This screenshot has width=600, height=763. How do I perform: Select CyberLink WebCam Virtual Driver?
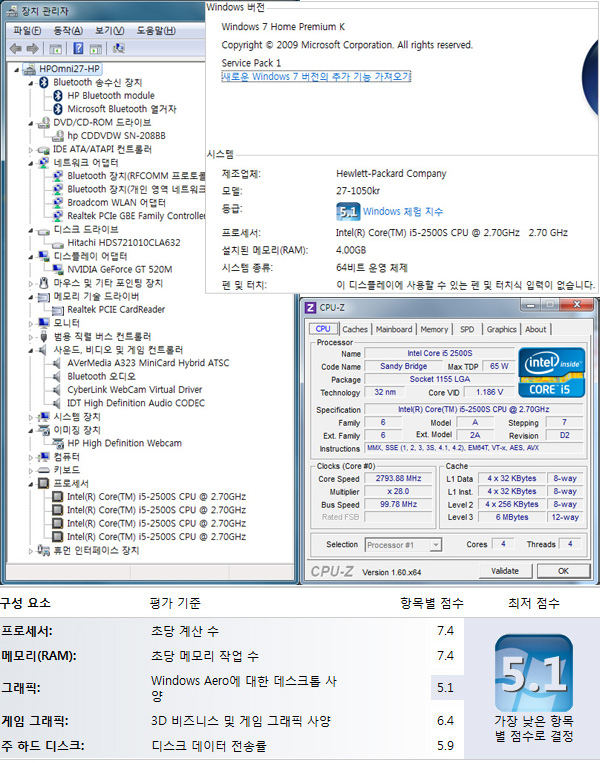pos(134,390)
